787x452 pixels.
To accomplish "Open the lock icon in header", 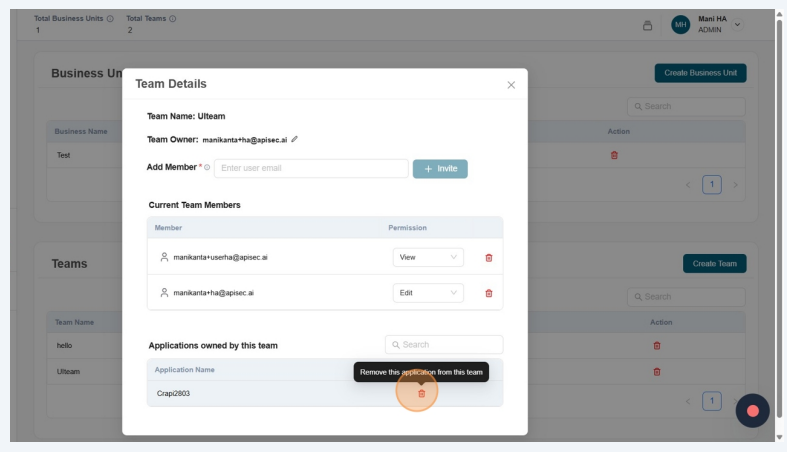I will pos(647,25).
